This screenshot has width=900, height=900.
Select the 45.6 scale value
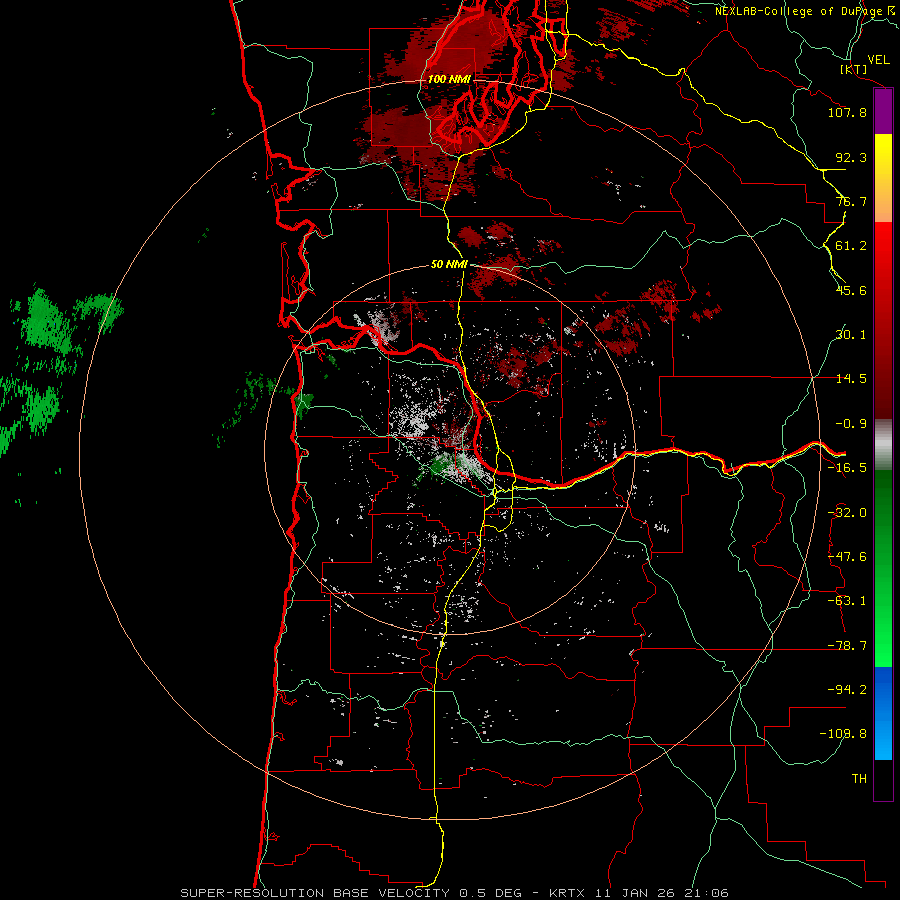point(851,290)
